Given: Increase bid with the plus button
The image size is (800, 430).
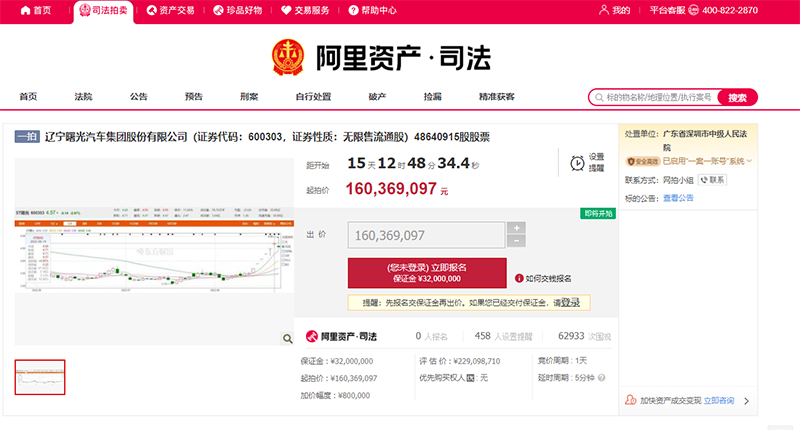Looking at the screenshot, I should [x=516, y=228].
